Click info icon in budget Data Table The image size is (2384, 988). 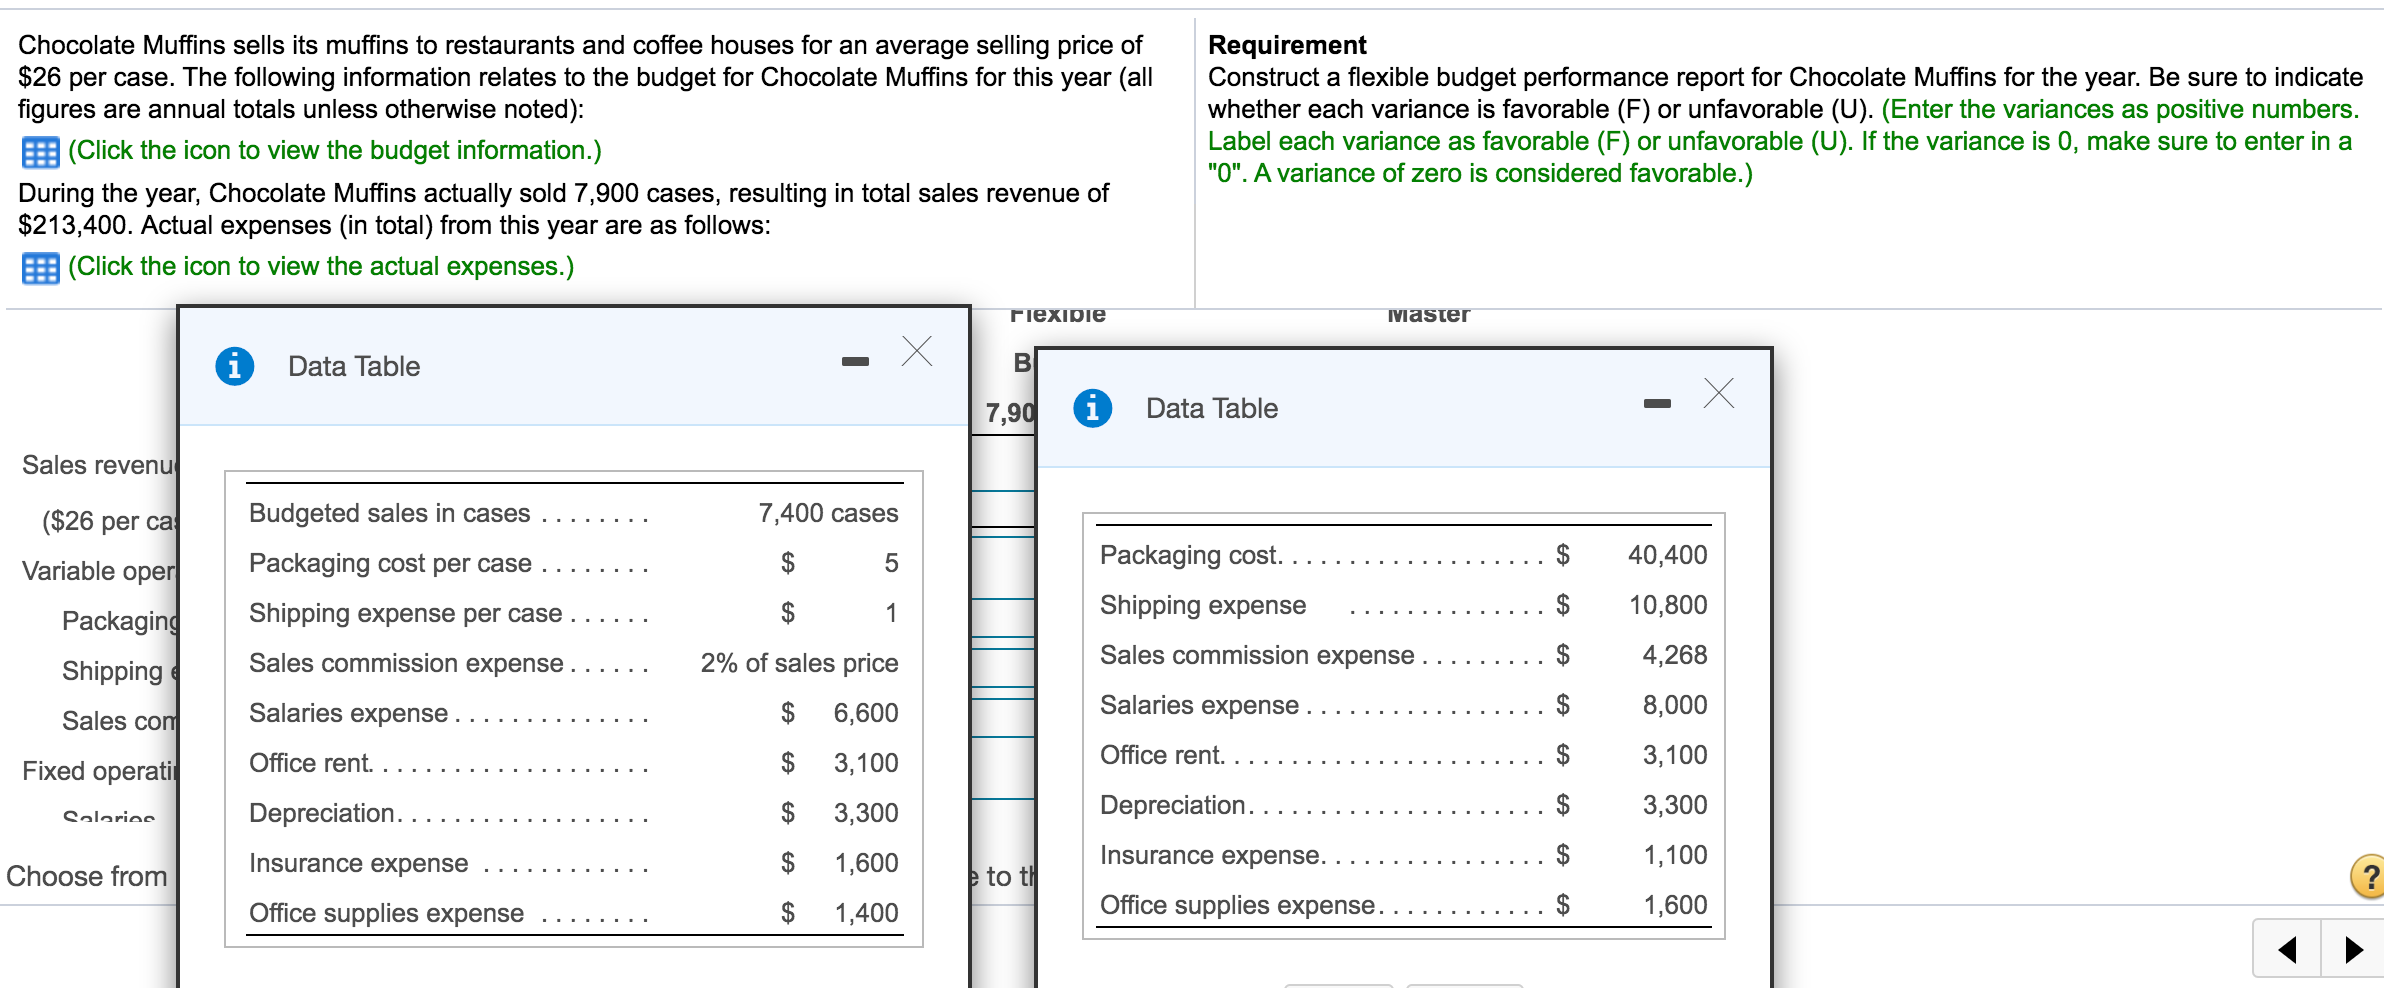pos(235,366)
